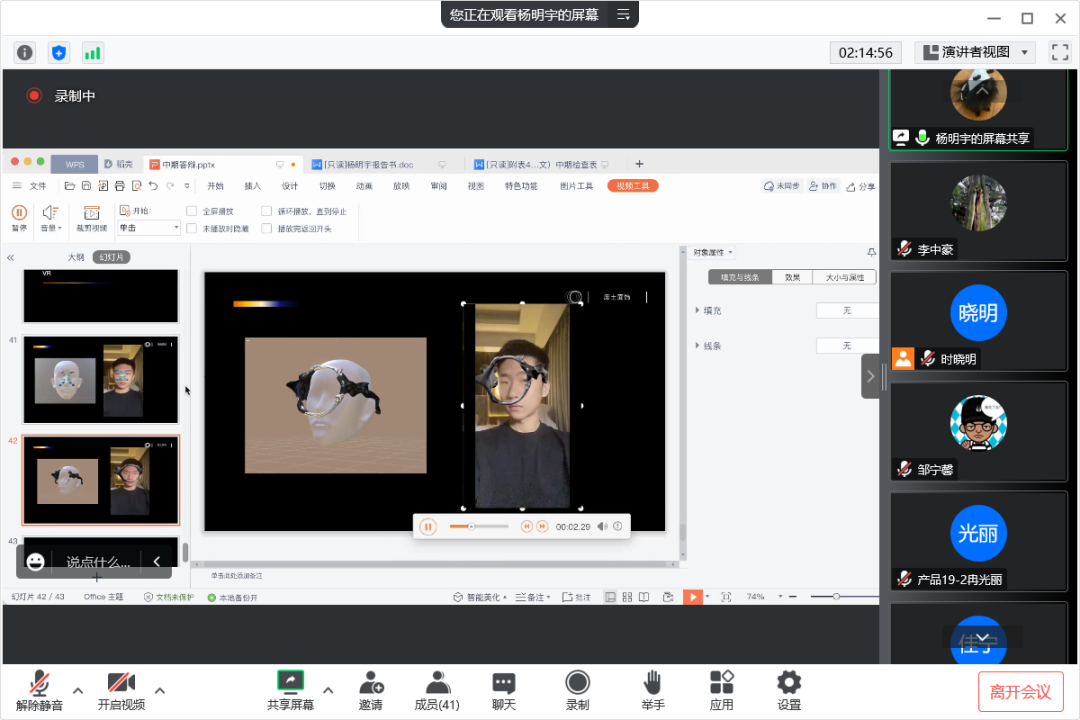Select the 视频工具 ribbon tab

[x=632, y=186]
